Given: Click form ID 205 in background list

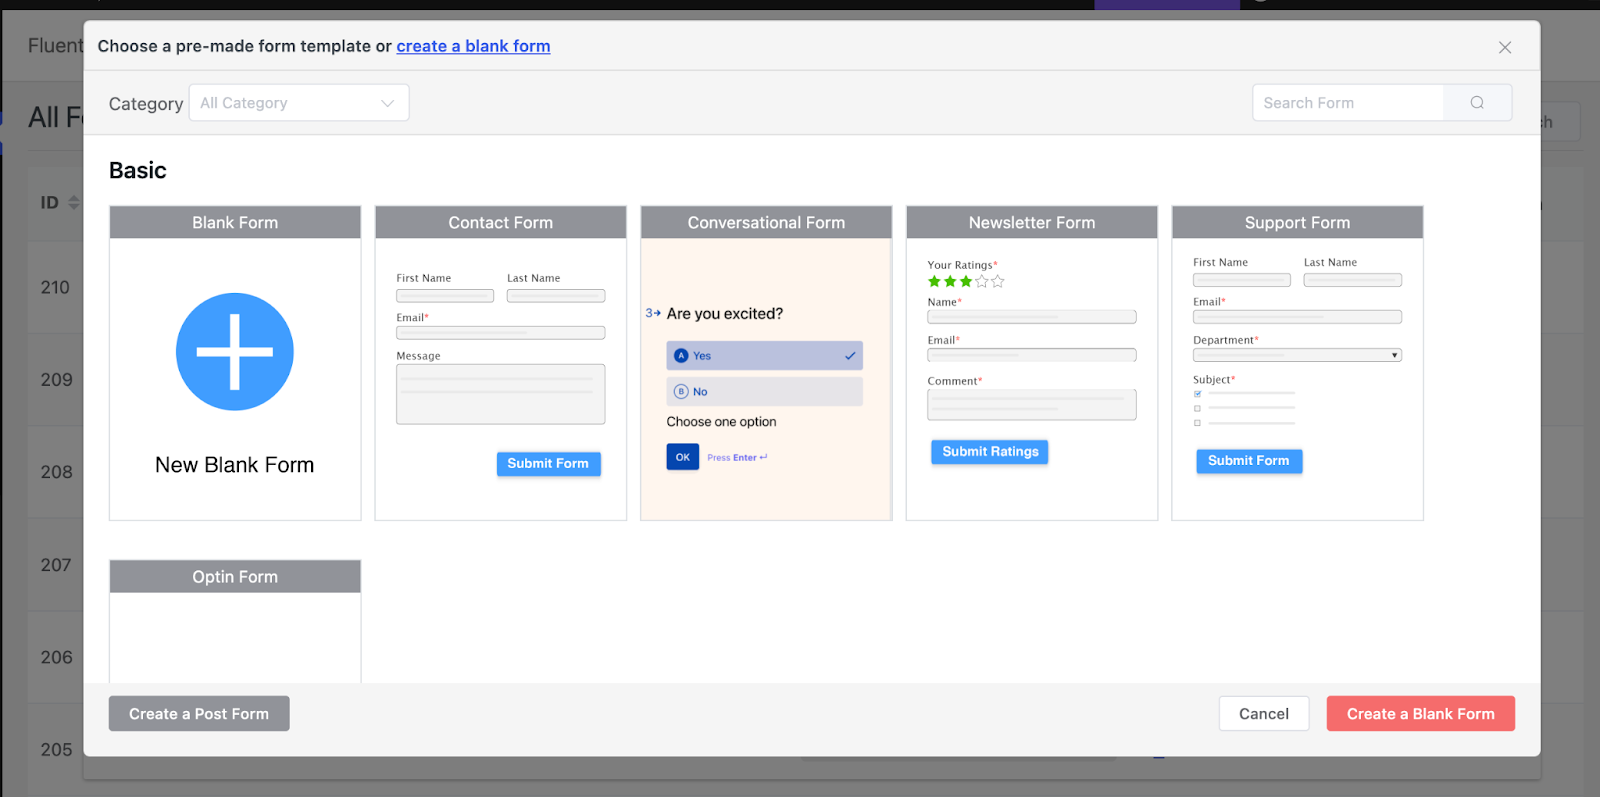Looking at the screenshot, I should (x=56, y=750).
